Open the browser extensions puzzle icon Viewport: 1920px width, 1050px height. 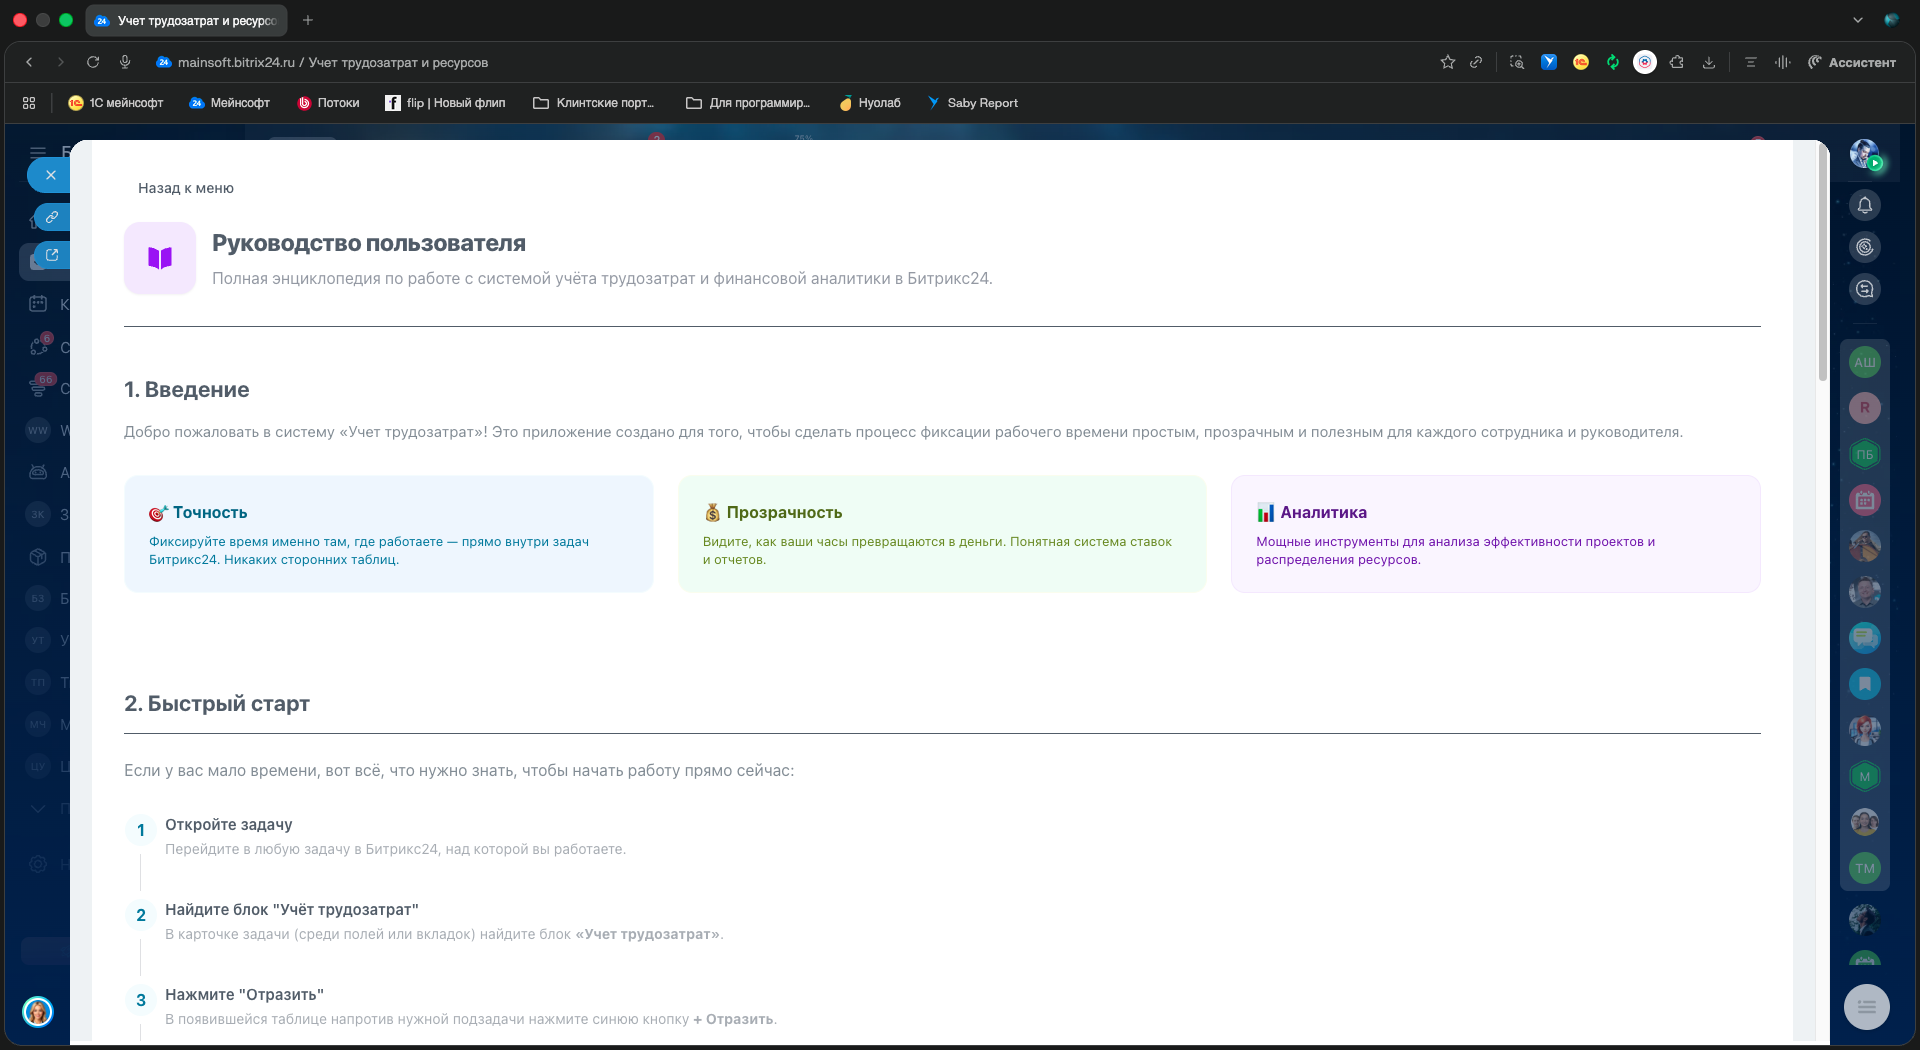click(x=1677, y=62)
